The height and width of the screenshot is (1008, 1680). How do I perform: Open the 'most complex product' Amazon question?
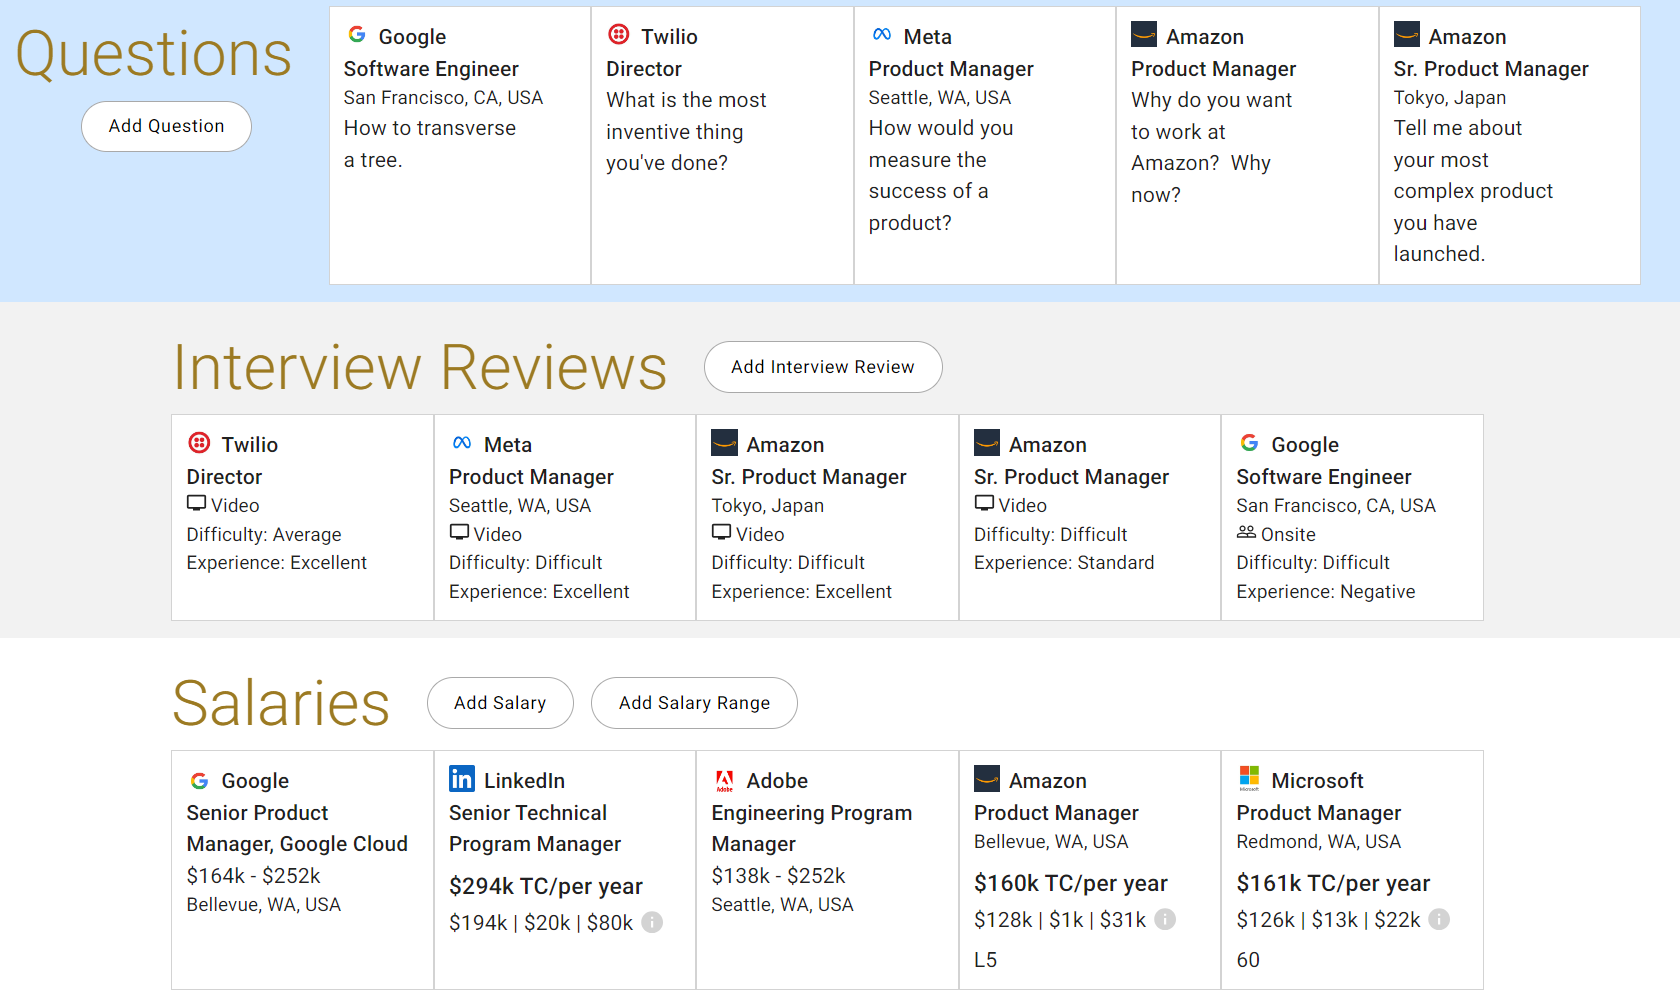coord(1473,191)
